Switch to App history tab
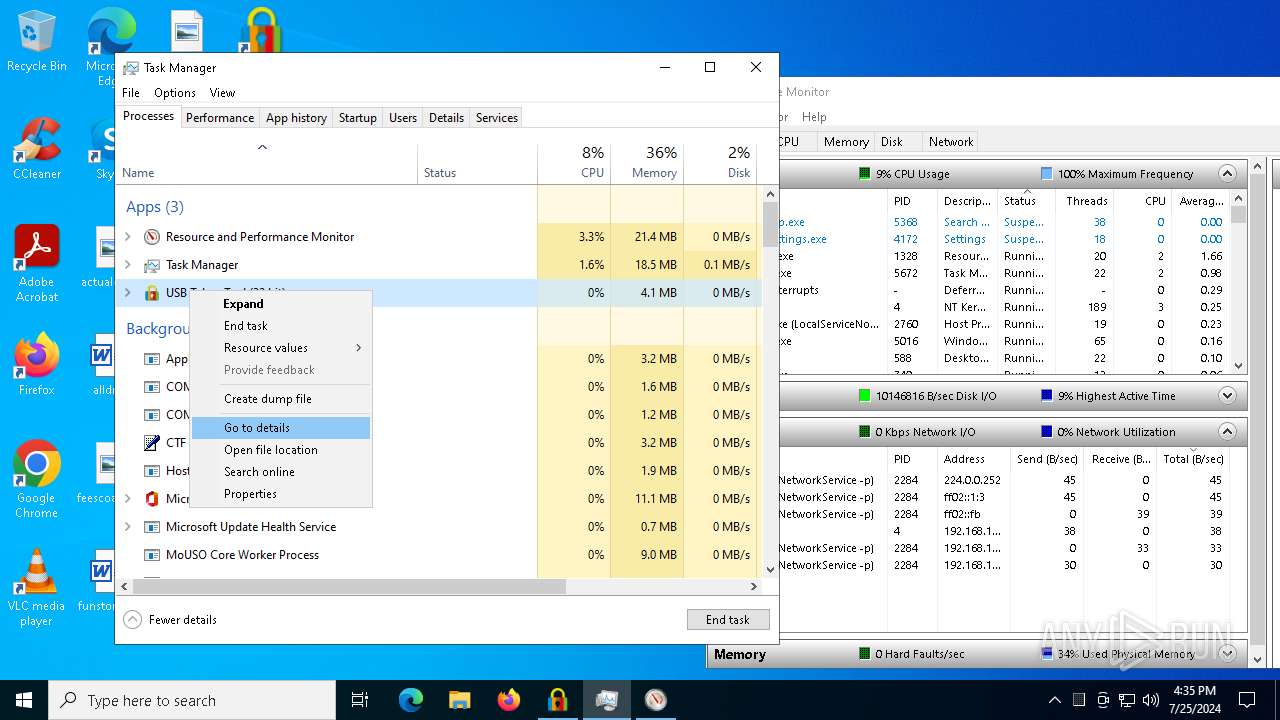The width and height of the screenshot is (1280, 720). [x=296, y=118]
